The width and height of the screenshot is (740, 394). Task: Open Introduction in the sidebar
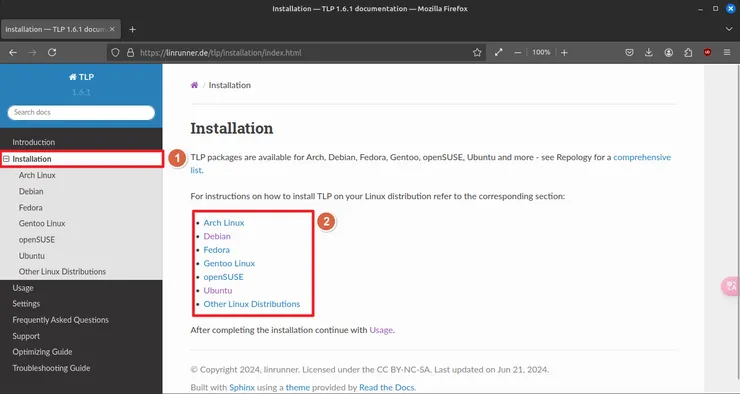point(34,142)
